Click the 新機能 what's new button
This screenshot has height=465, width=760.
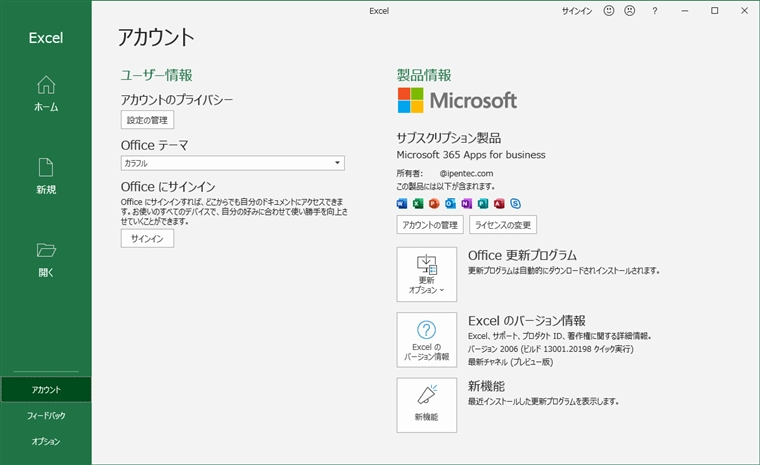(427, 405)
